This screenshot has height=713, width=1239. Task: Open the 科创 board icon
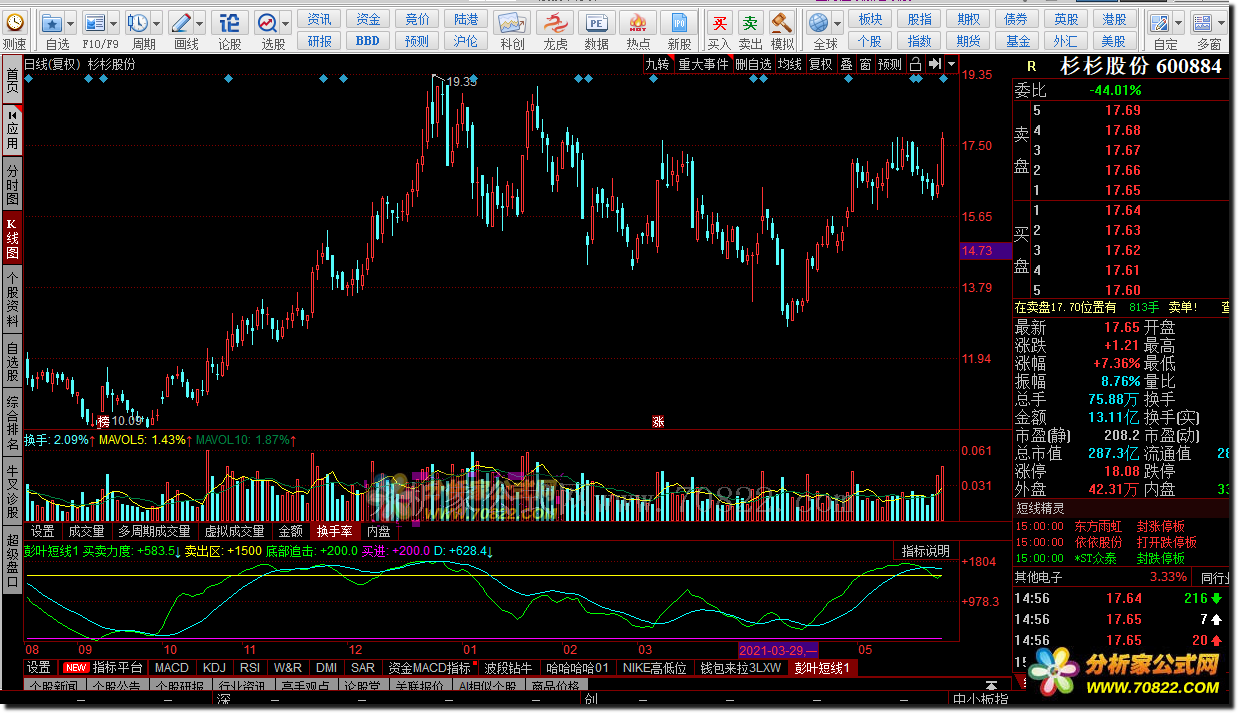coord(512,22)
